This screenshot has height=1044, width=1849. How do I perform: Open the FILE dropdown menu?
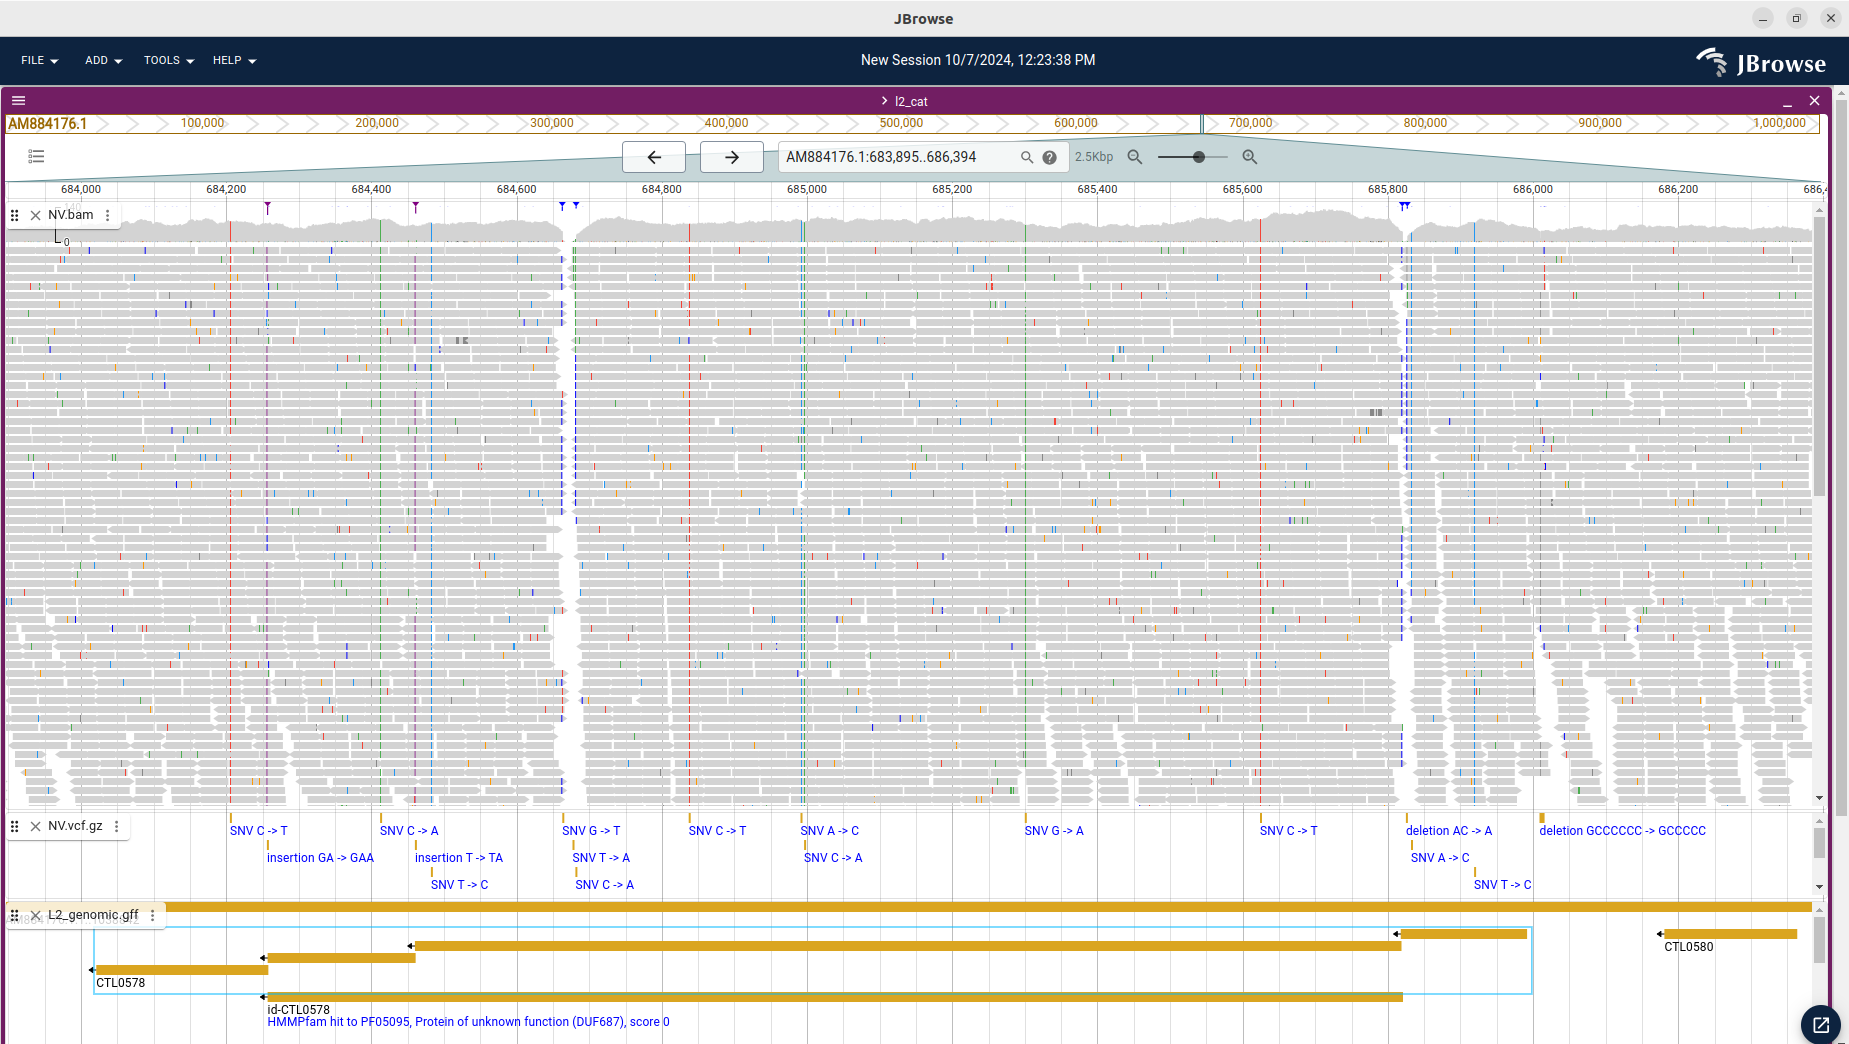[40, 60]
